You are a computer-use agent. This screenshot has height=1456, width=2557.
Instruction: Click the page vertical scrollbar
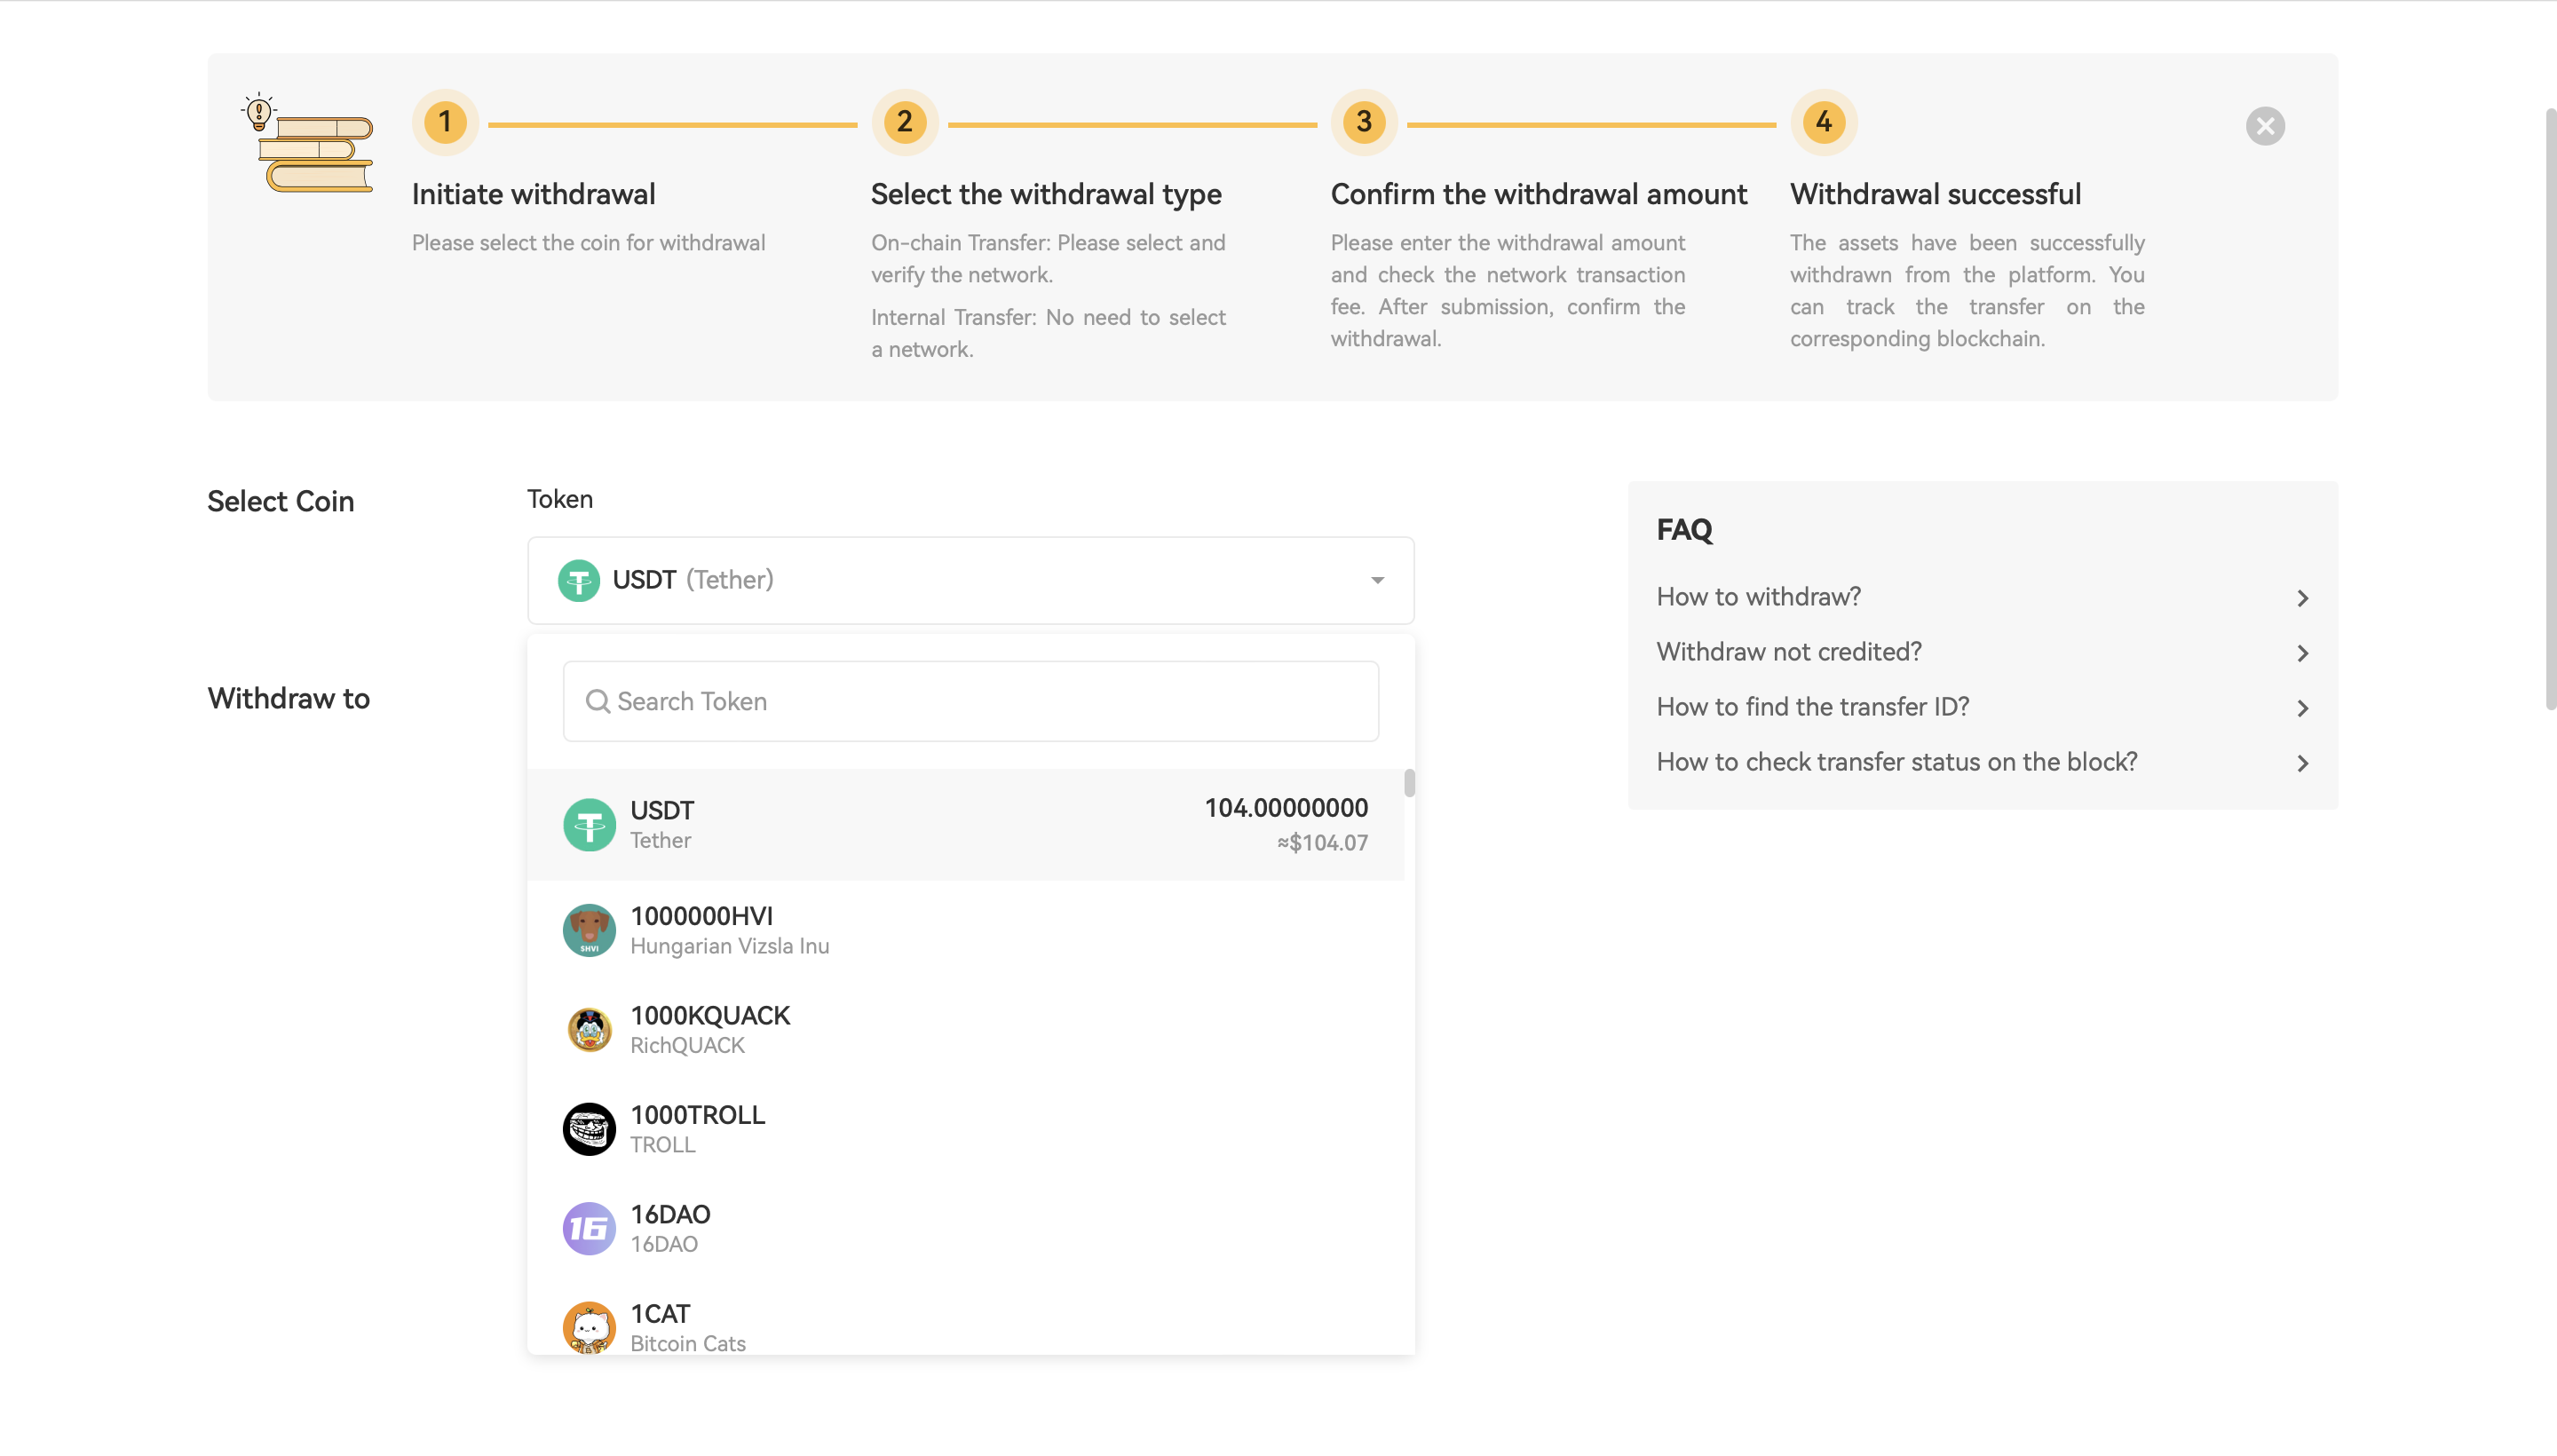coord(2551,410)
